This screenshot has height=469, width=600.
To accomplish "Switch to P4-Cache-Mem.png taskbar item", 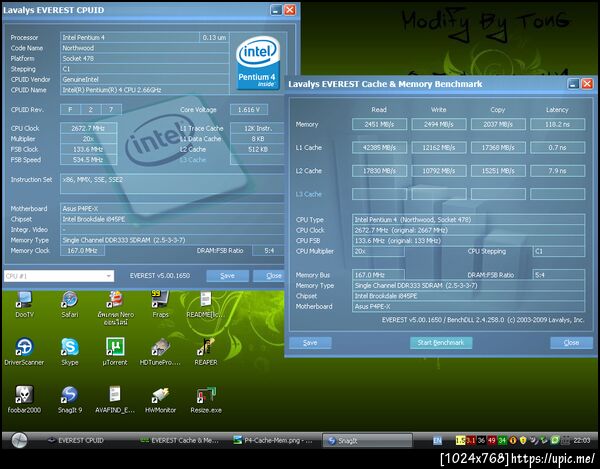I will [274, 441].
